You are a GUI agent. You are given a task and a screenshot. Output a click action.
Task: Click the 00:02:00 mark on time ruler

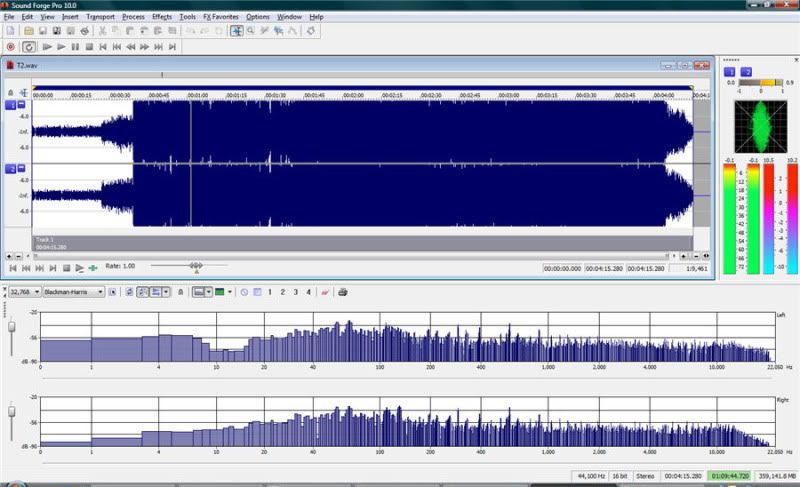pyautogui.click(x=353, y=95)
